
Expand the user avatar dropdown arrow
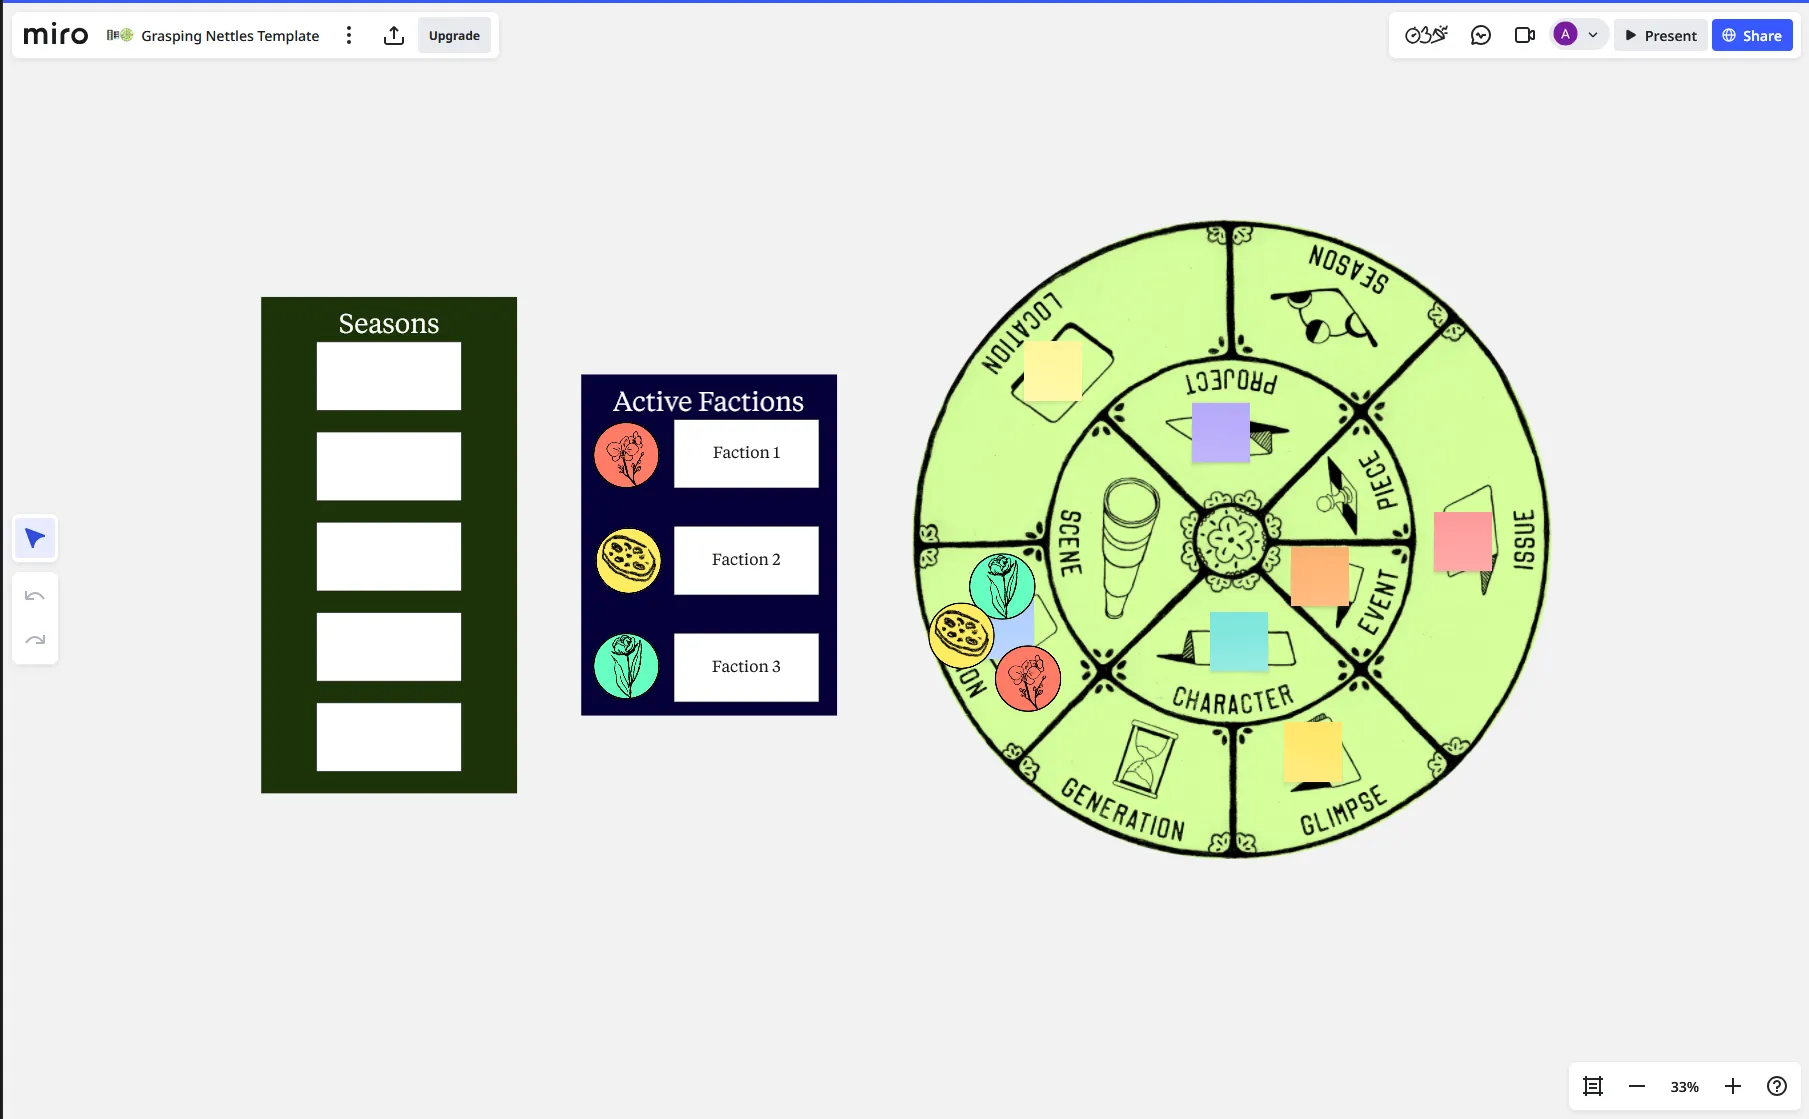[1593, 35]
